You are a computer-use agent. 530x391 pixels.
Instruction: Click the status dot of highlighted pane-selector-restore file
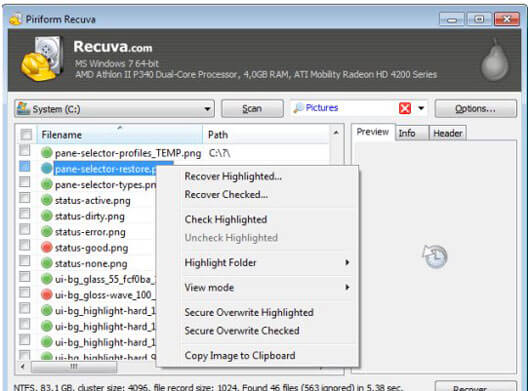(47, 168)
